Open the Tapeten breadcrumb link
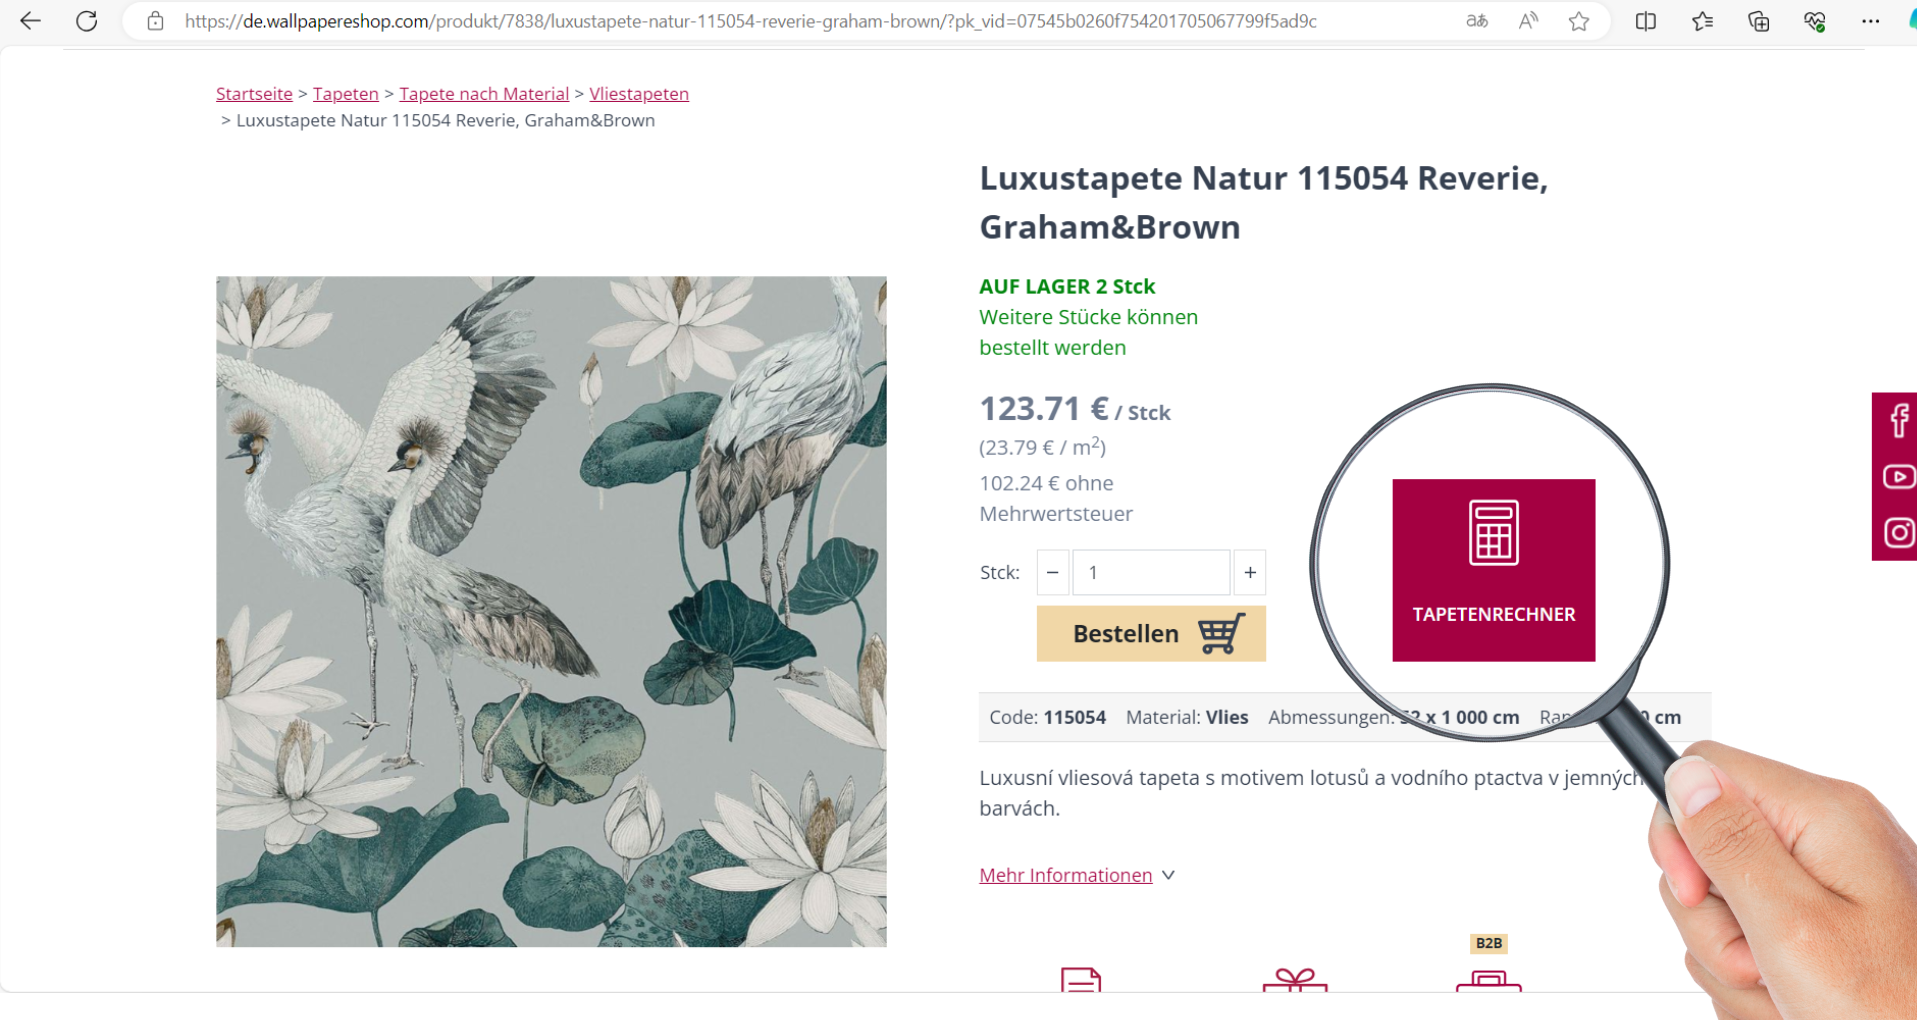Screen dimensions: 1917x1020 coord(345,94)
